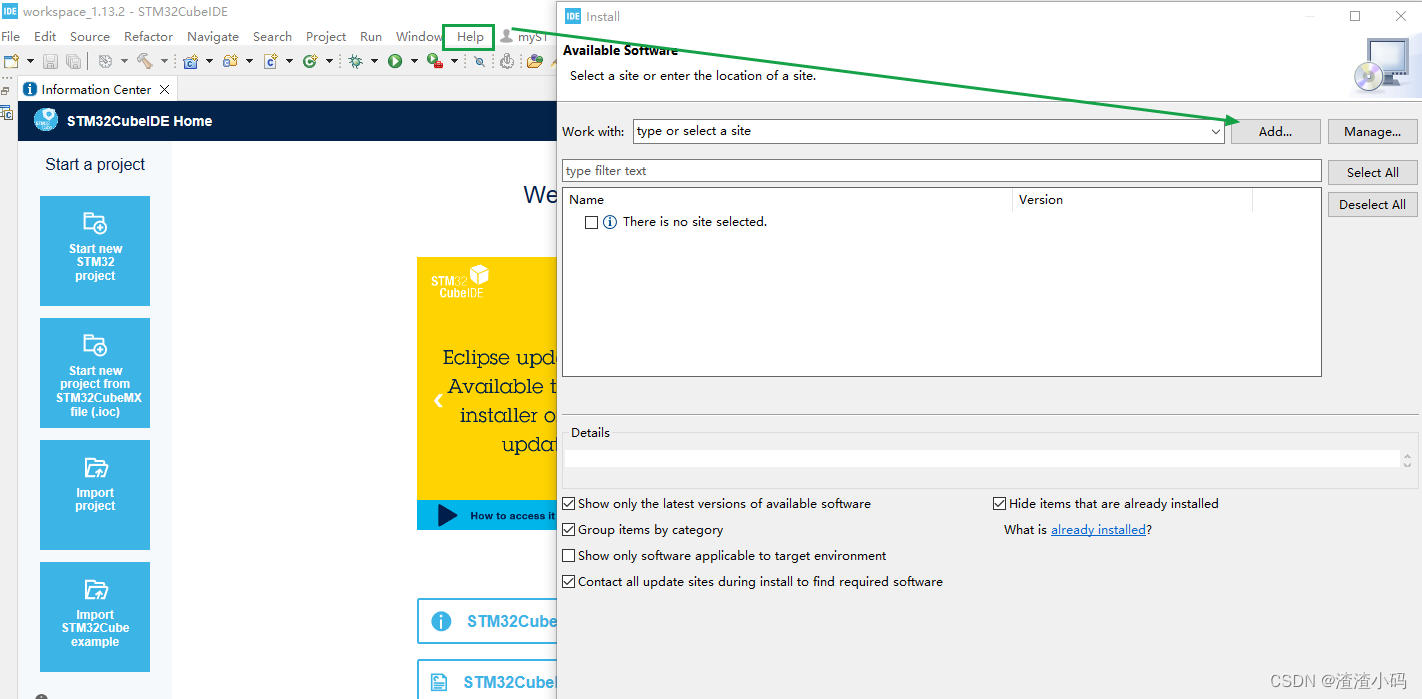Open the build configuration dropdown arrow
1422x699 pixels.
[124, 61]
